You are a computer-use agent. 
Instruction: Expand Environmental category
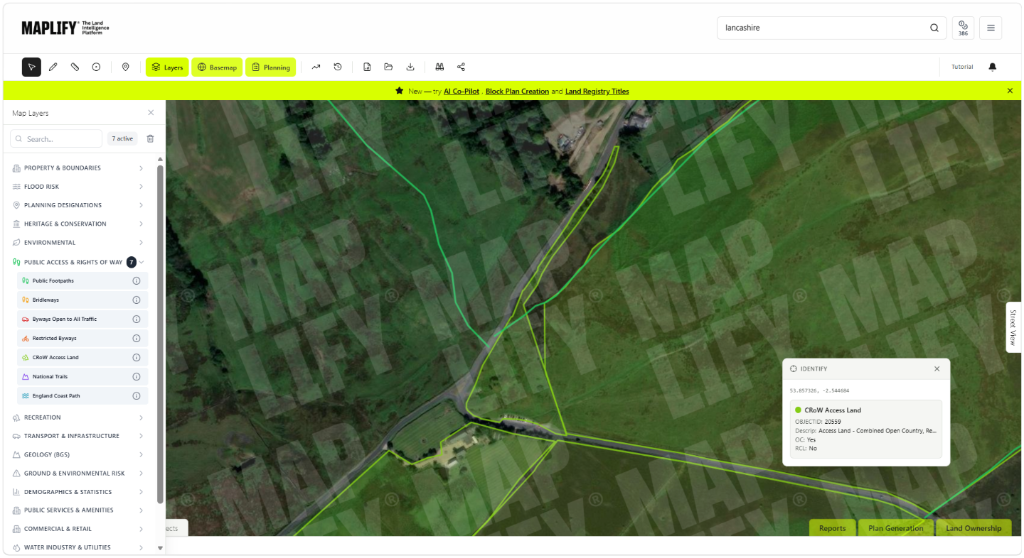point(78,242)
